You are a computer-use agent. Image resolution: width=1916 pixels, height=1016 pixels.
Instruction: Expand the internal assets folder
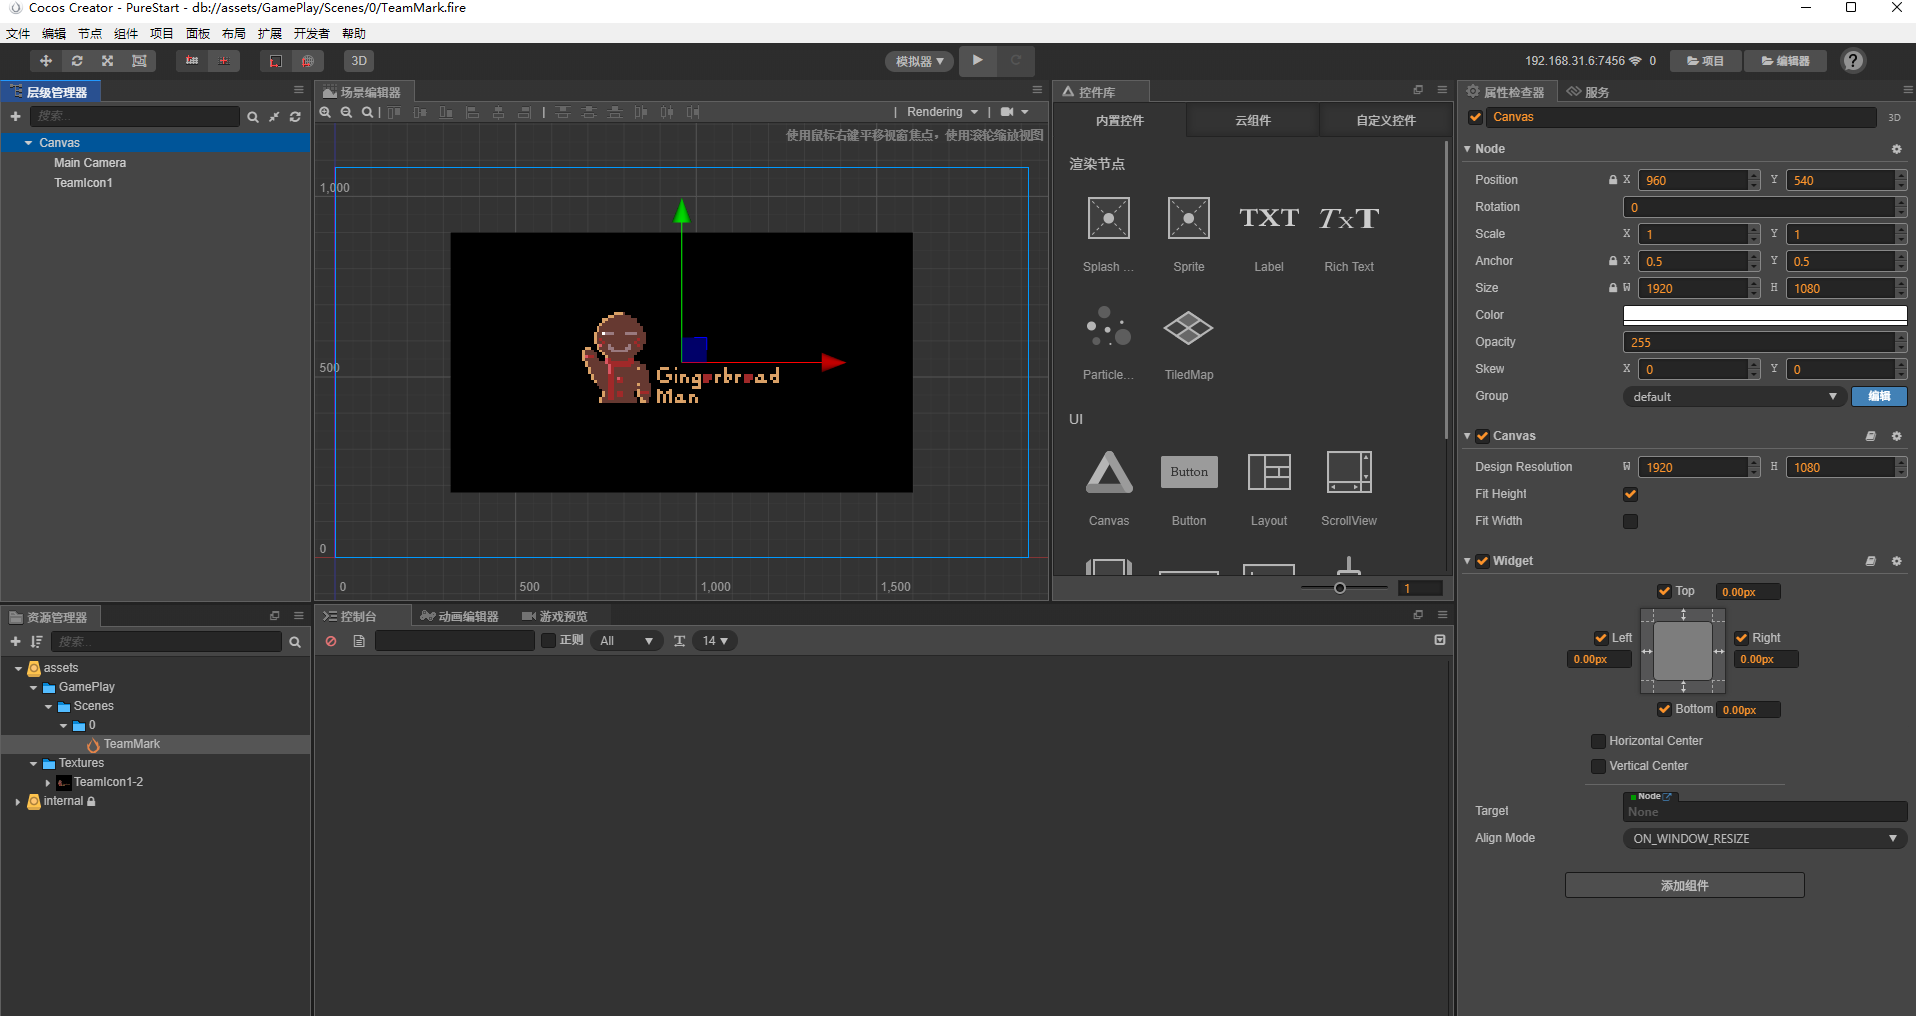(18, 801)
